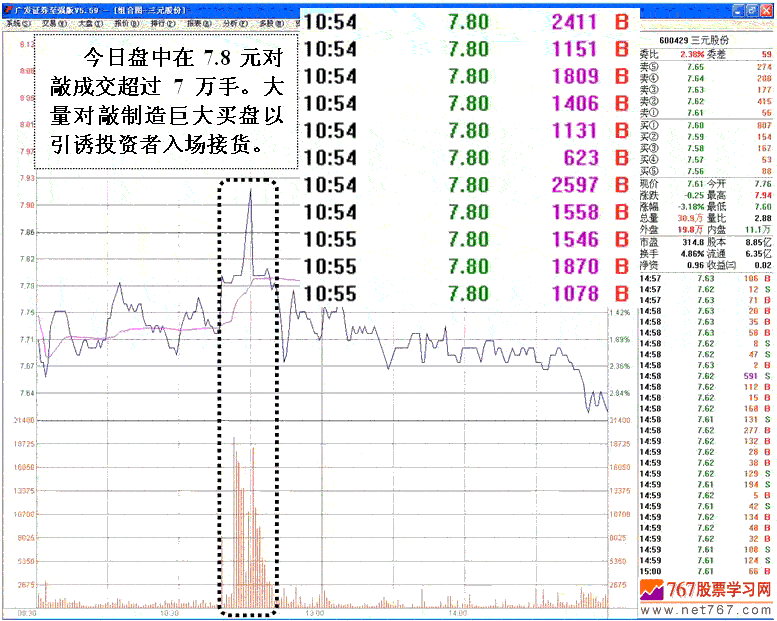
Task: Open the 大盘 menu
Action: [x=90, y=21]
